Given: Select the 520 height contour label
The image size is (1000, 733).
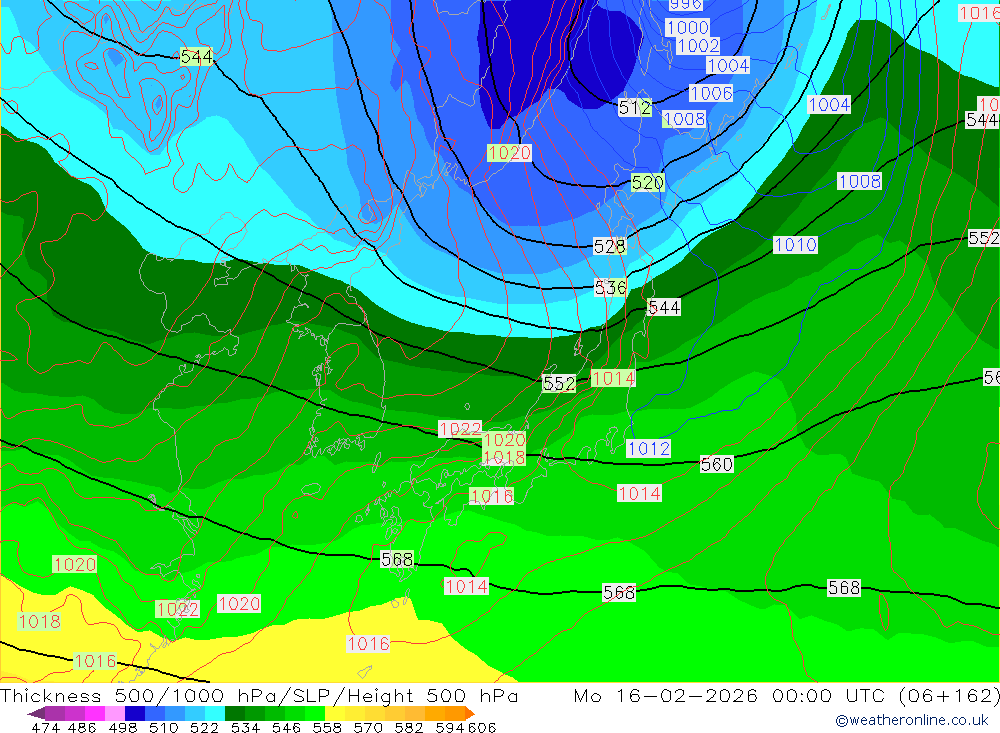Looking at the screenshot, I should point(647,183).
